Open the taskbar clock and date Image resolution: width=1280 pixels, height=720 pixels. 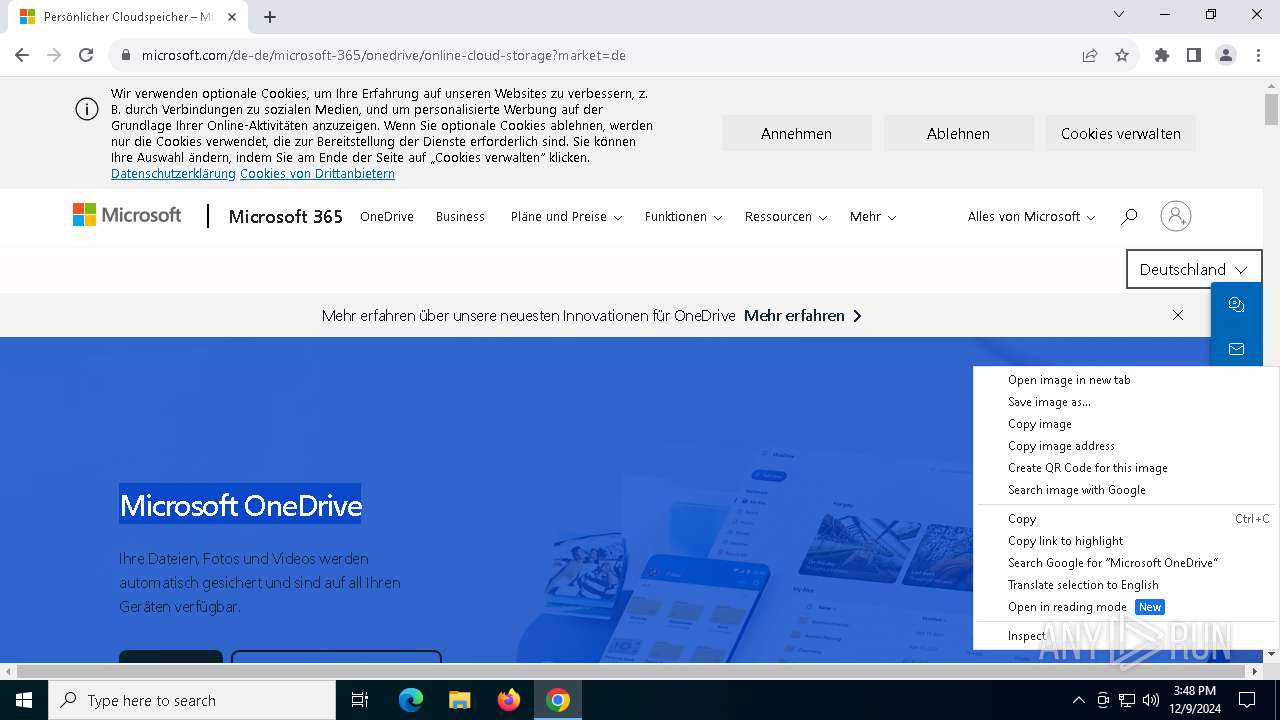[1195, 700]
